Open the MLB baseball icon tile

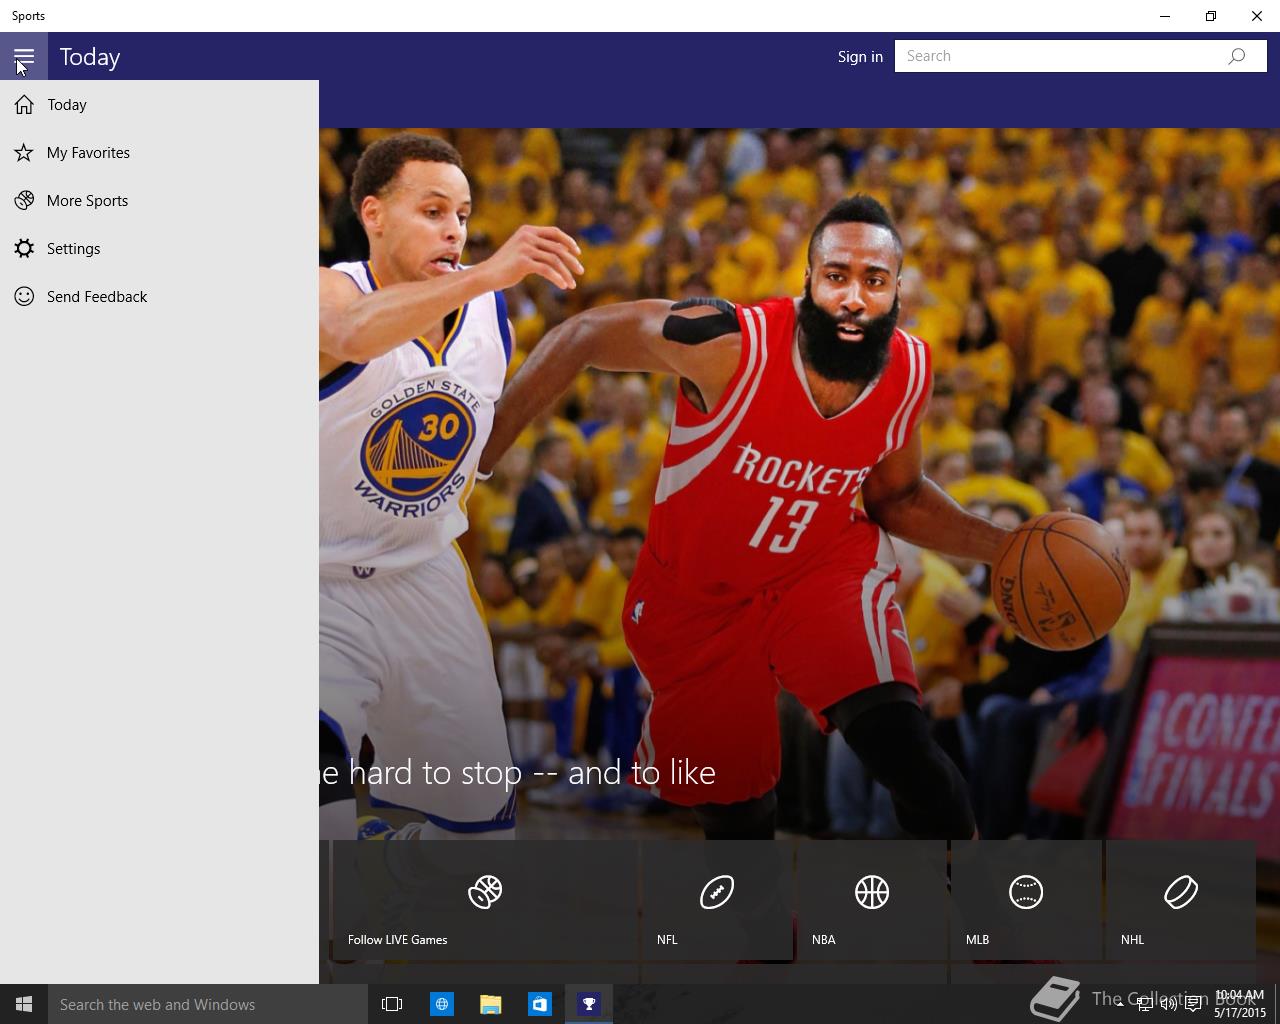point(1026,891)
